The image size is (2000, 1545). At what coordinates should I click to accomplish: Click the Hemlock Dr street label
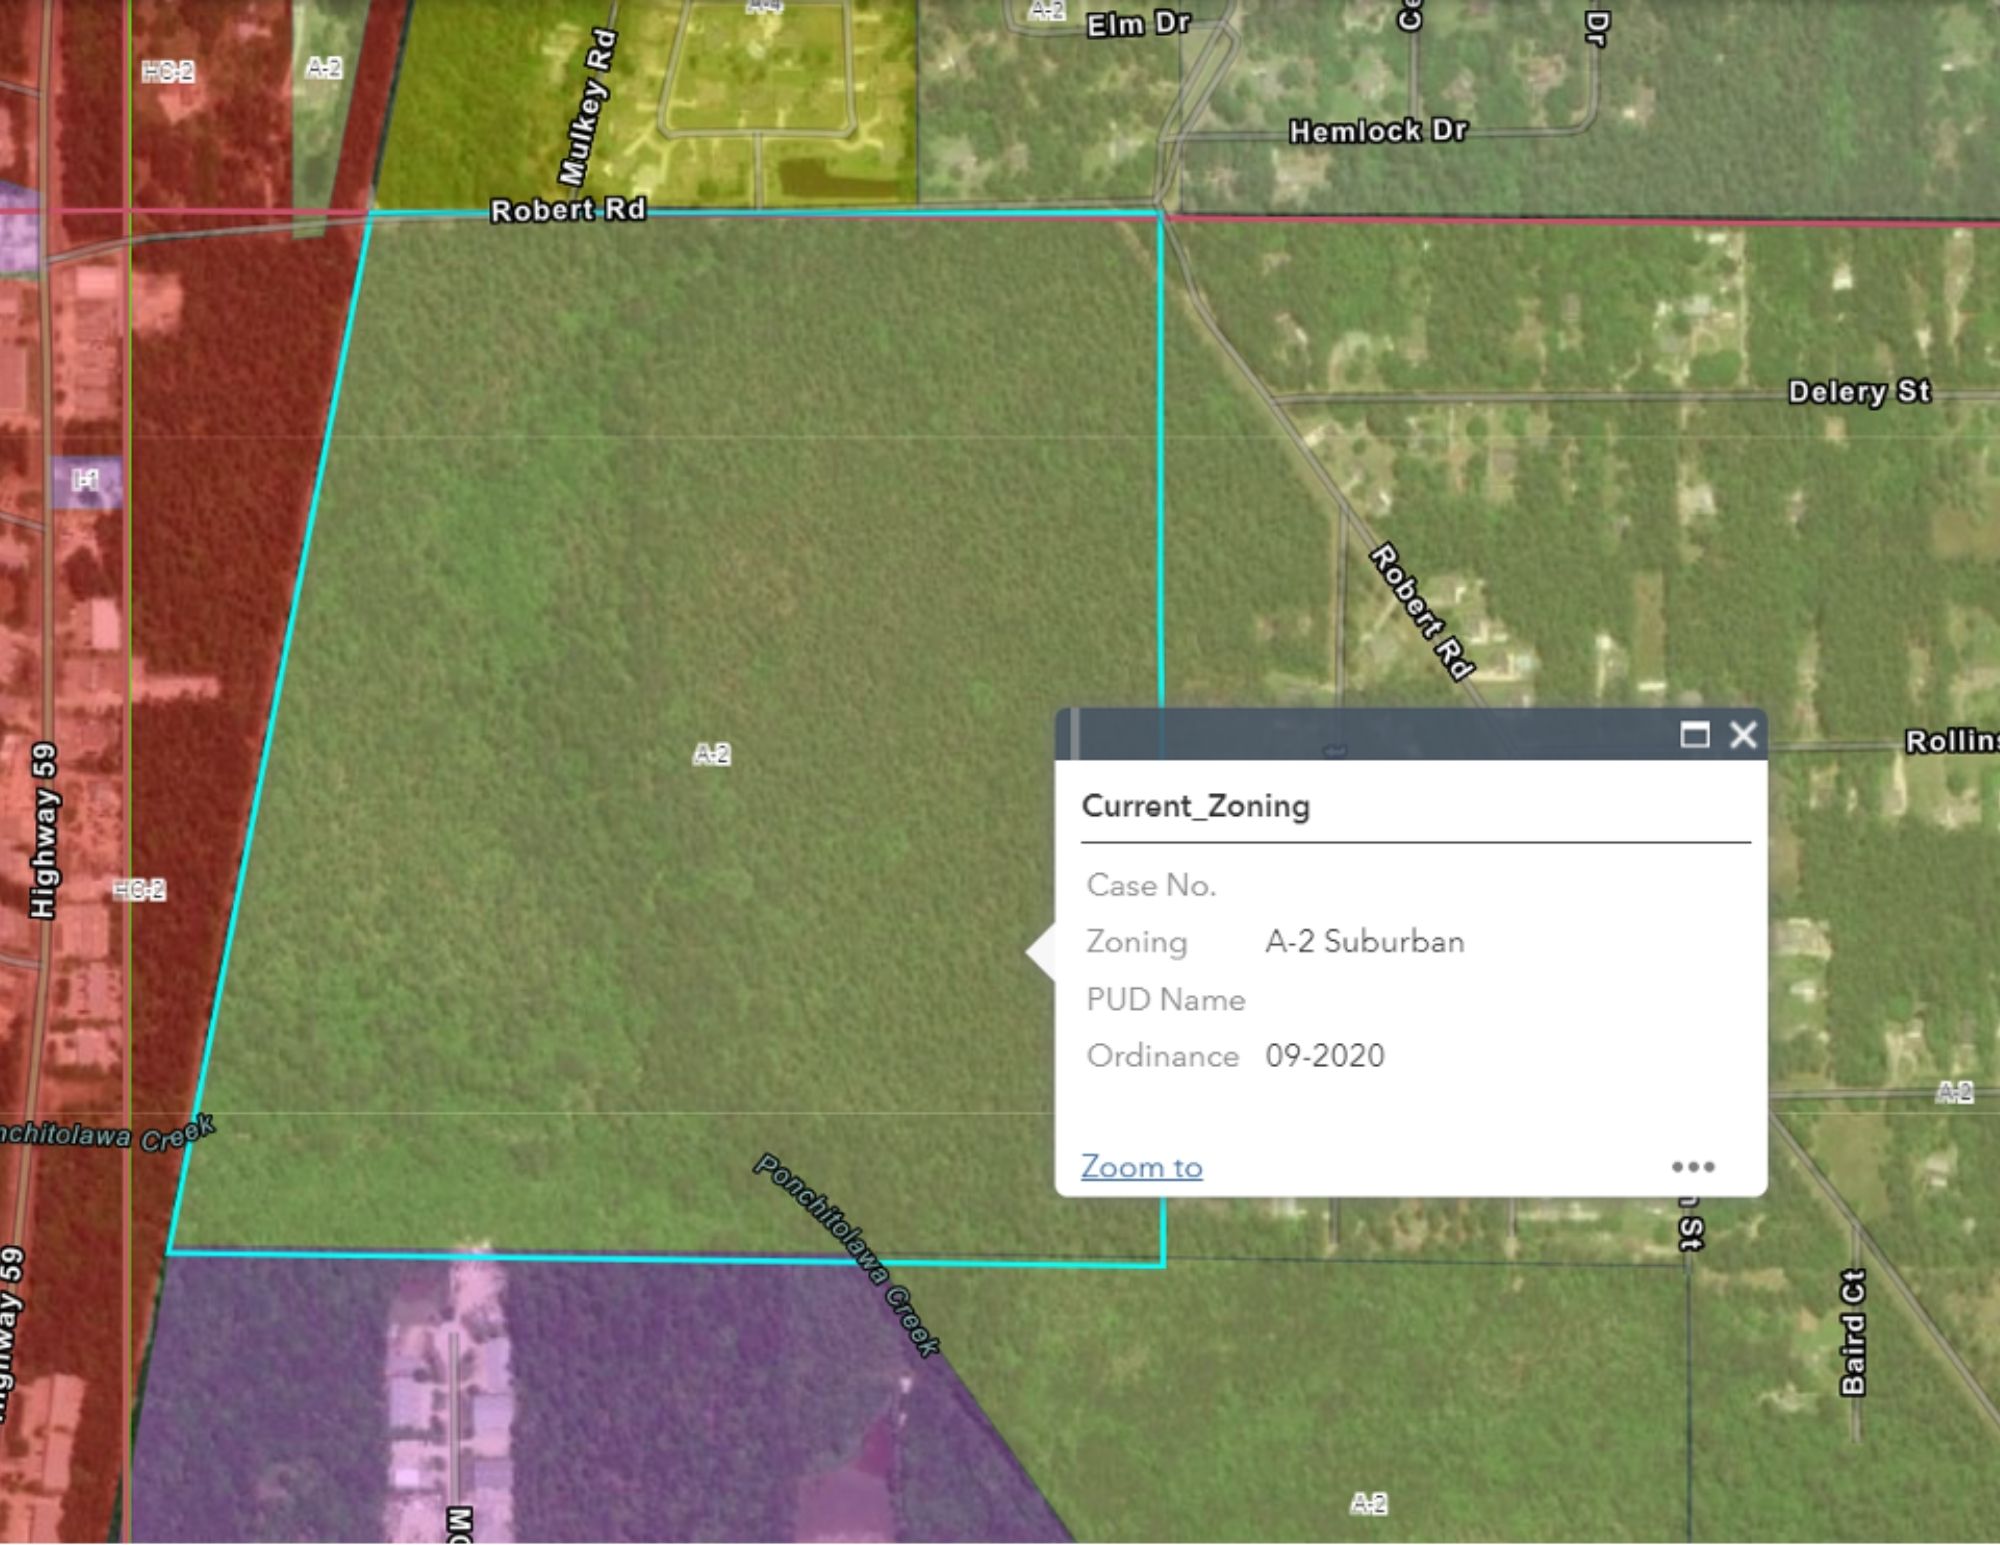(x=1378, y=131)
